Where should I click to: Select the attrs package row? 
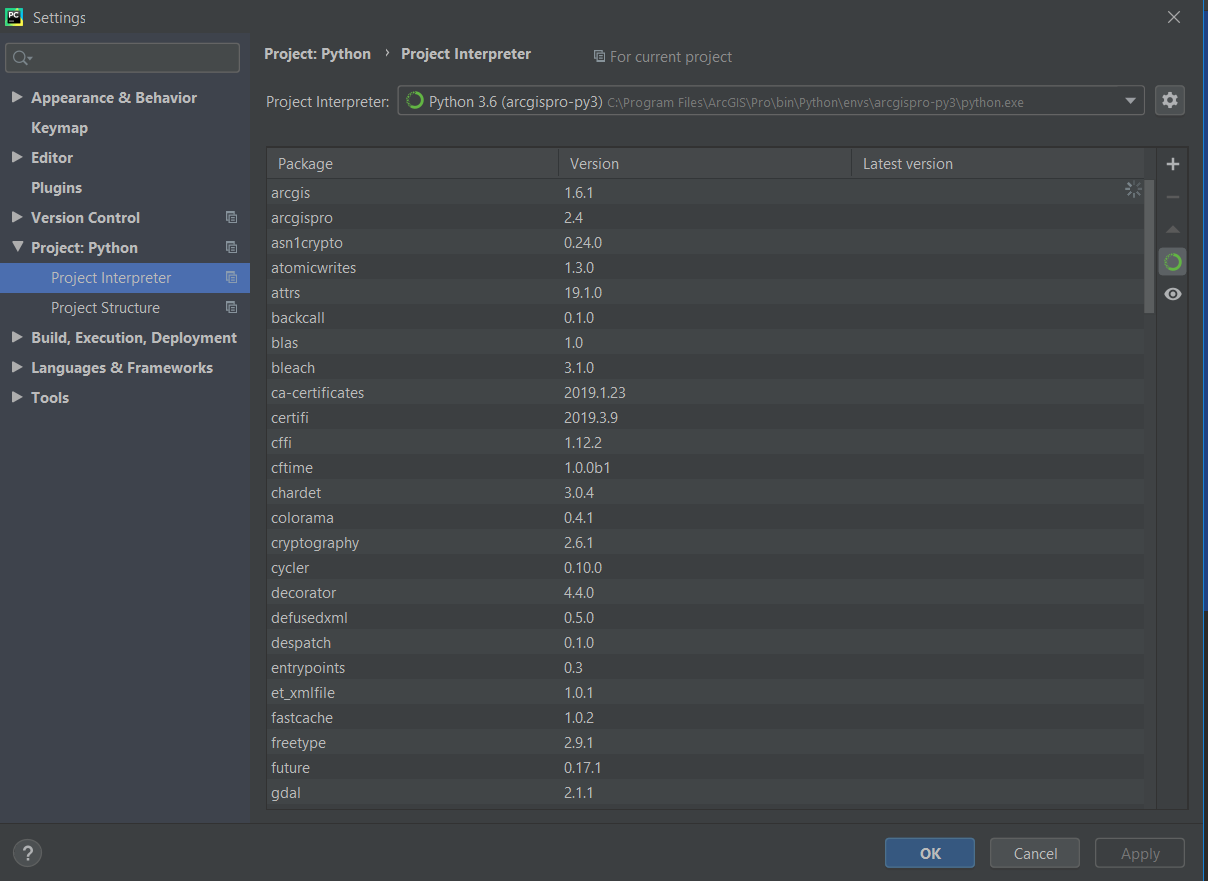(705, 292)
